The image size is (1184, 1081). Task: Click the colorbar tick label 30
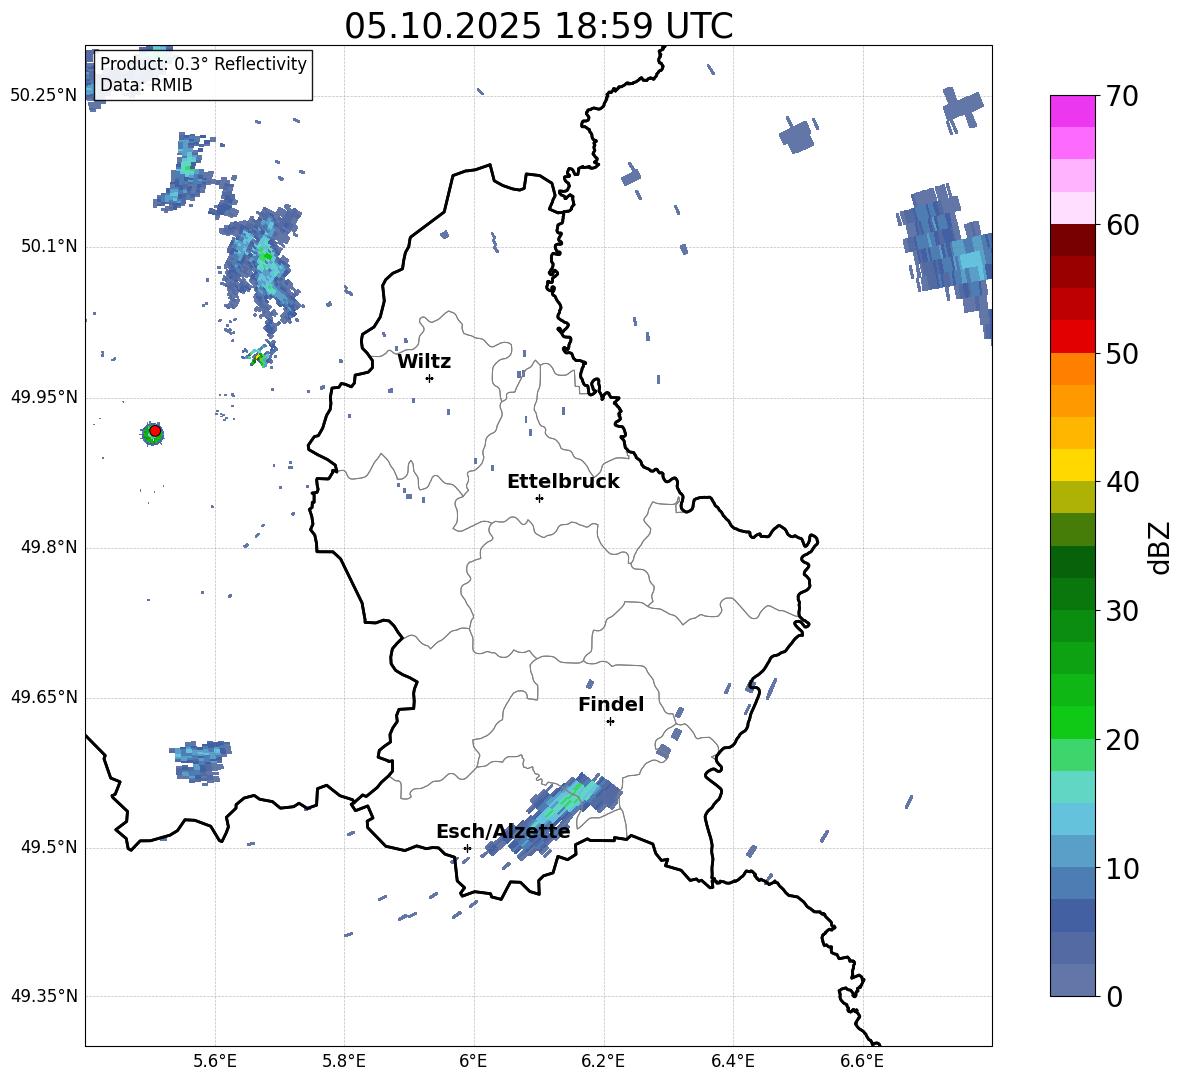pos(1123,611)
